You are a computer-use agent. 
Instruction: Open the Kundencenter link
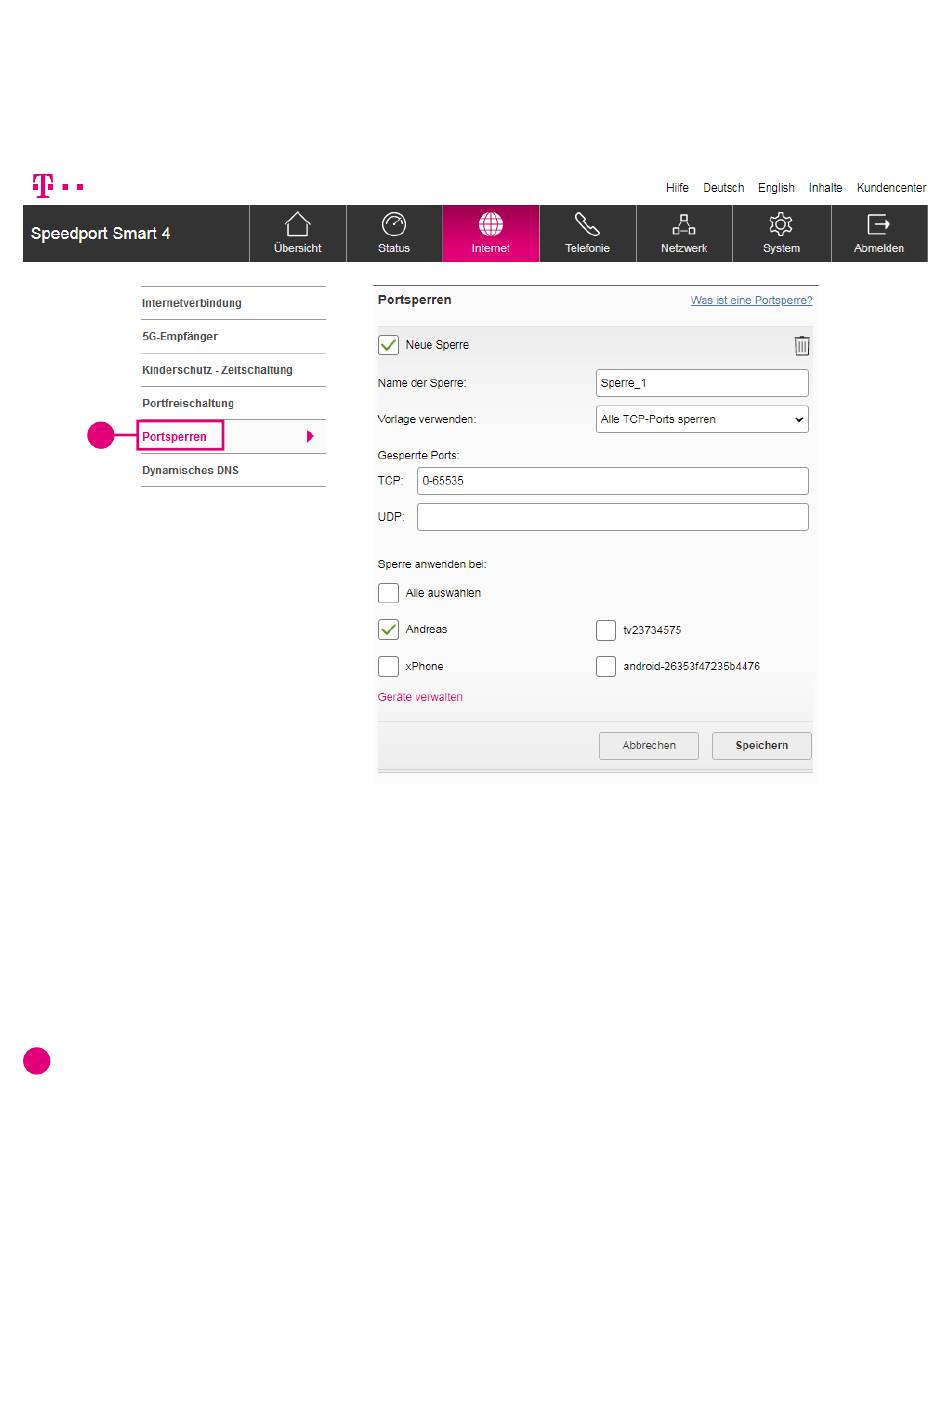(x=891, y=188)
